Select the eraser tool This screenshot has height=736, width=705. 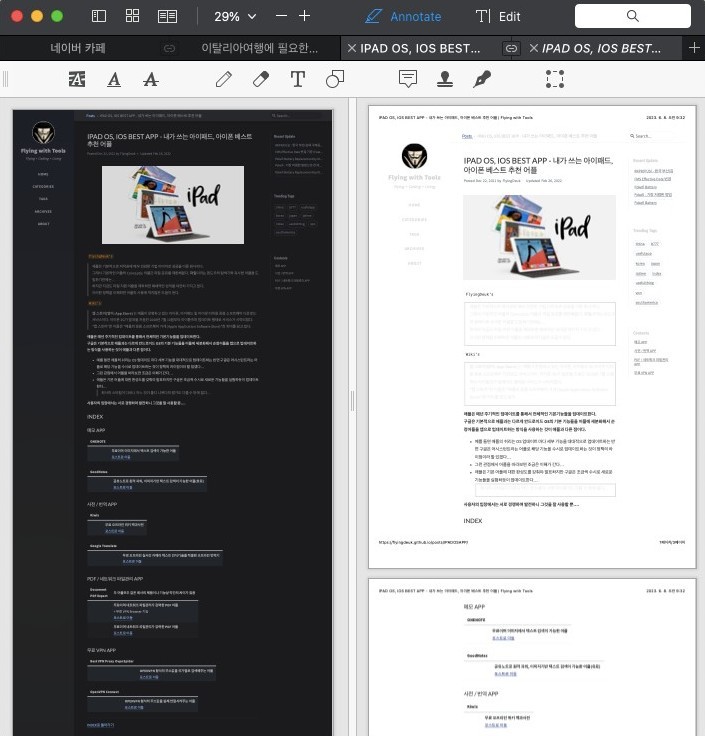(x=261, y=79)
